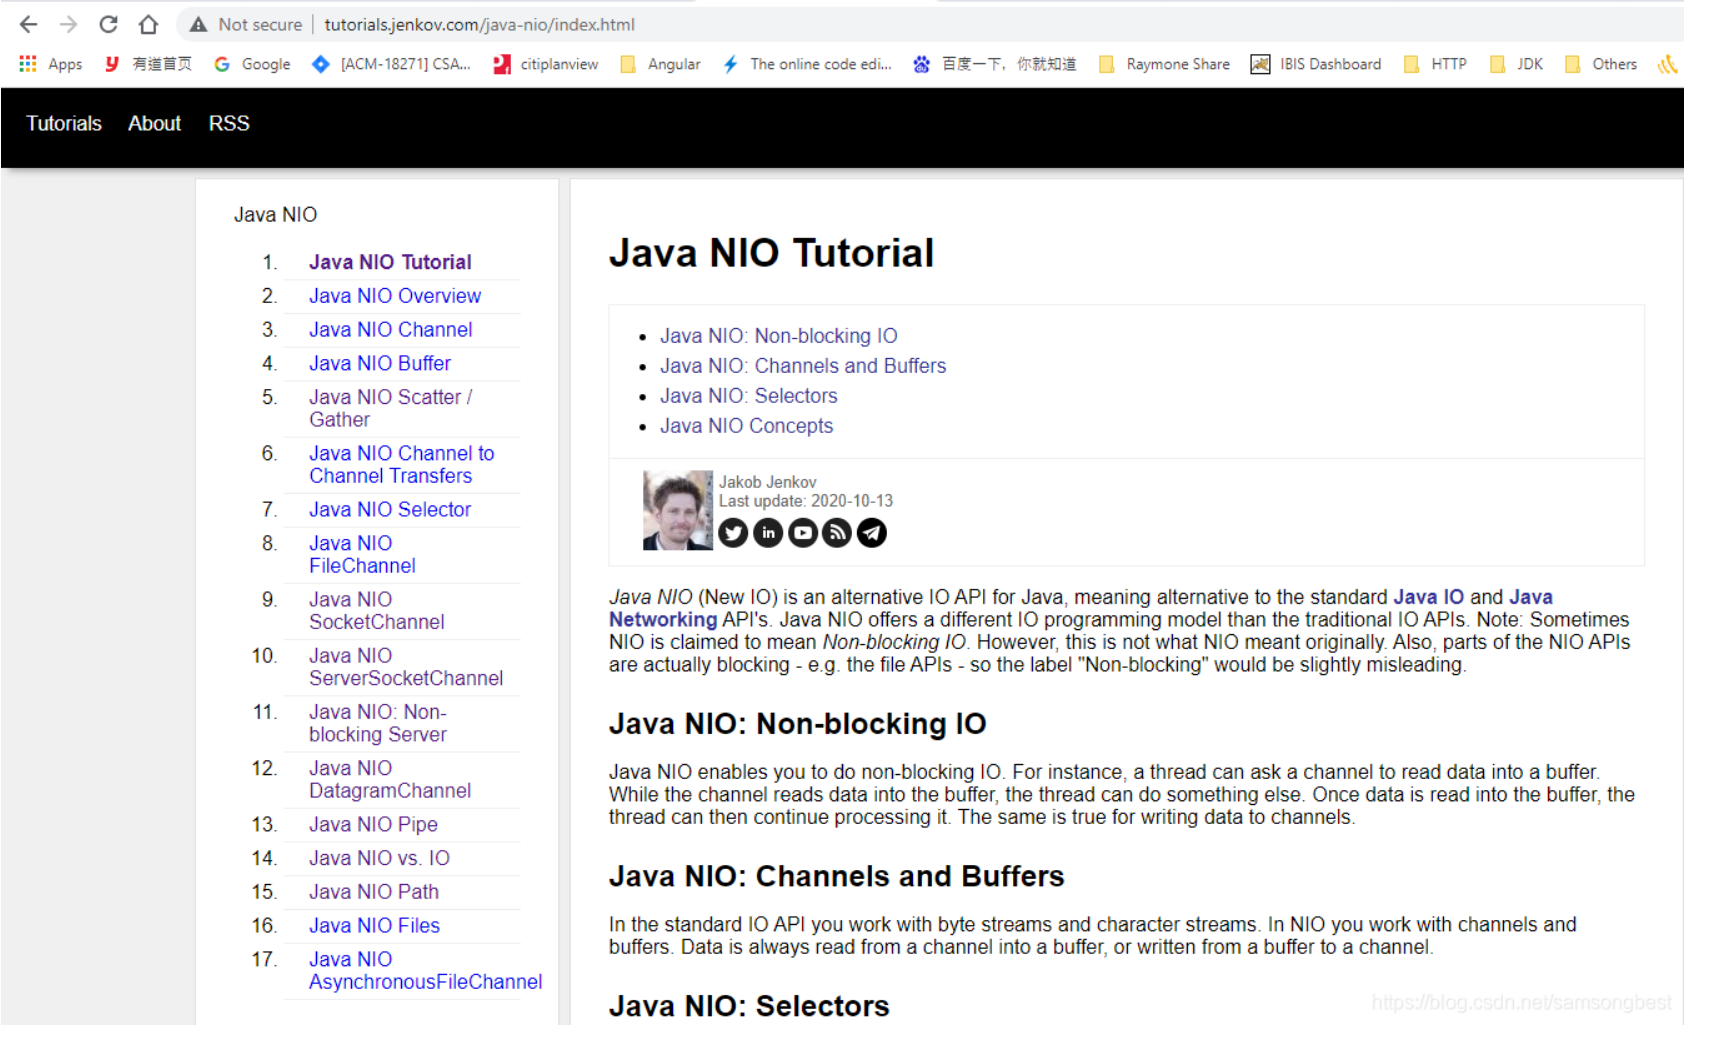Open Java NIO Files sidebar link
This screenshot has width=1723, height=1044.
[x=374, y=926]
